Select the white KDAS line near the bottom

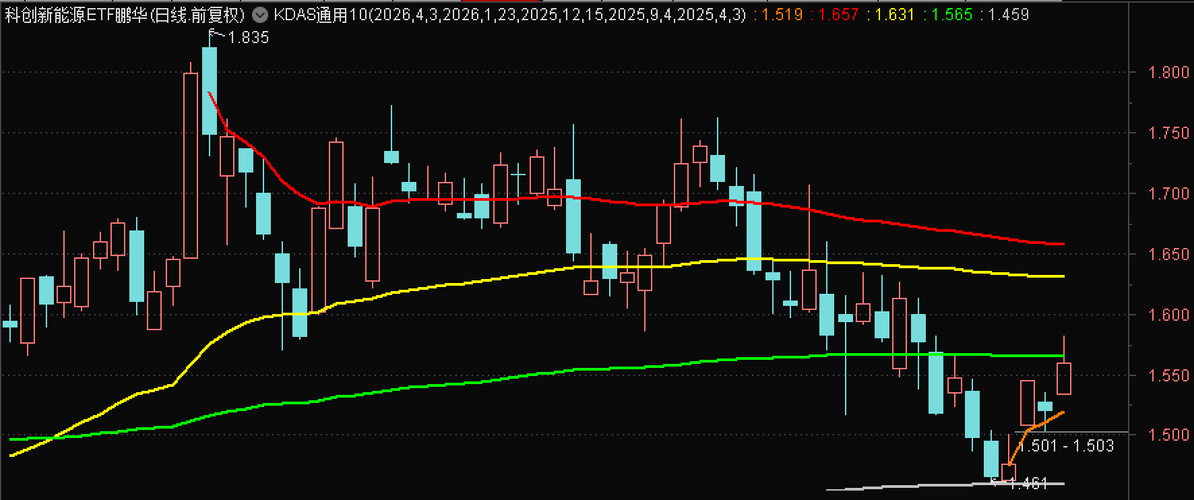tap(944, 486)
